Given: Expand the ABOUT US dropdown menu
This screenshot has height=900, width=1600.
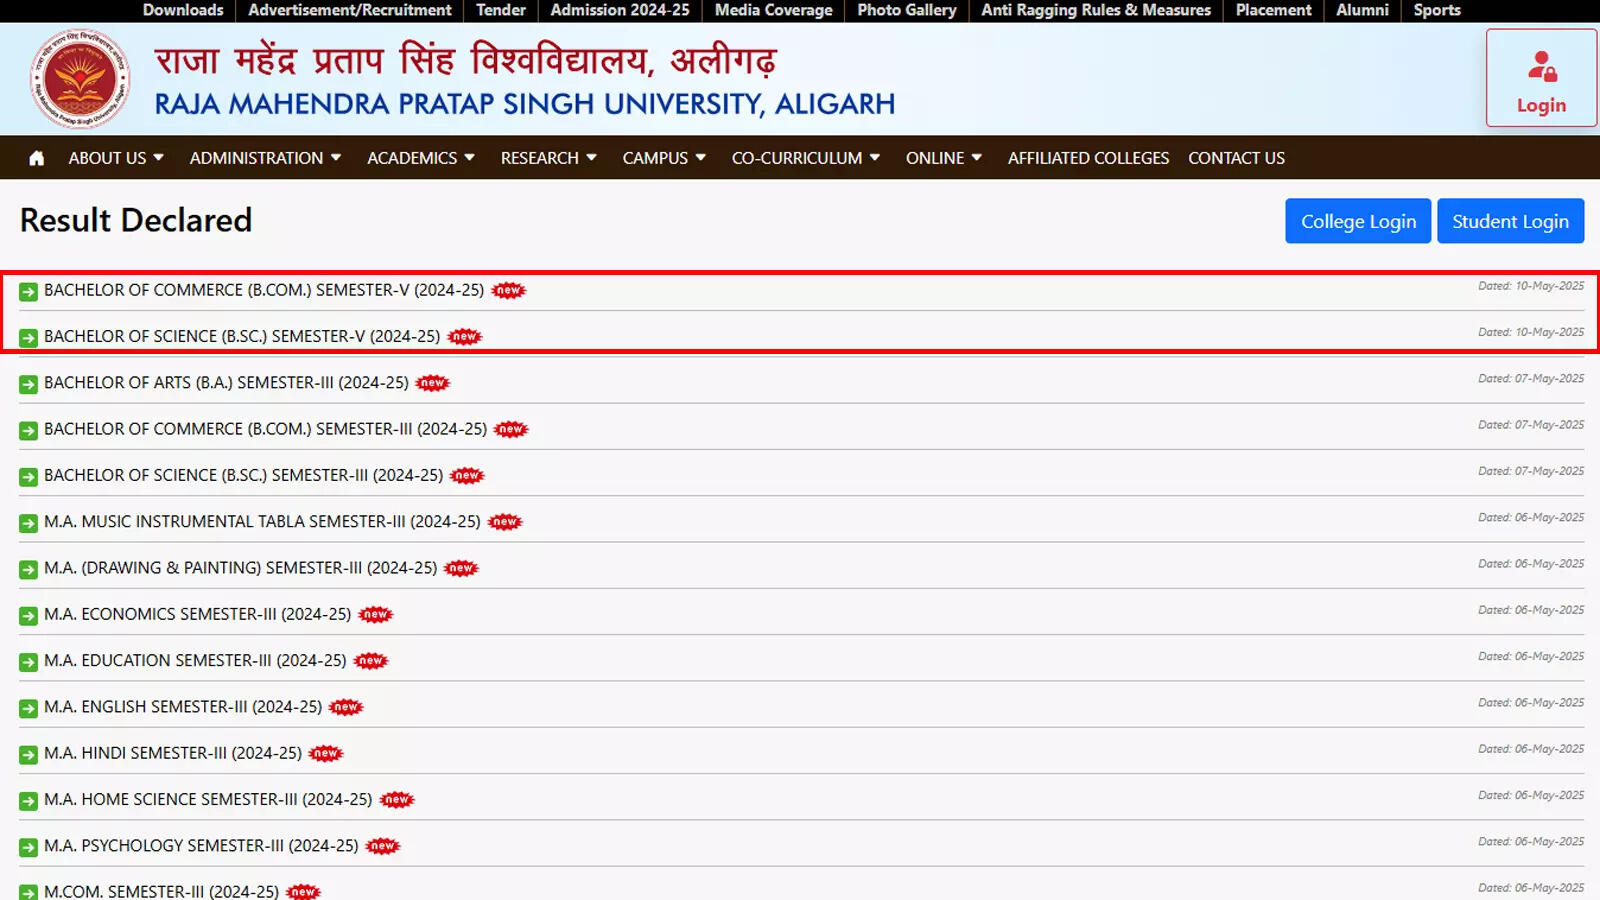Looking at the screenshot, I should pos(116,158).
